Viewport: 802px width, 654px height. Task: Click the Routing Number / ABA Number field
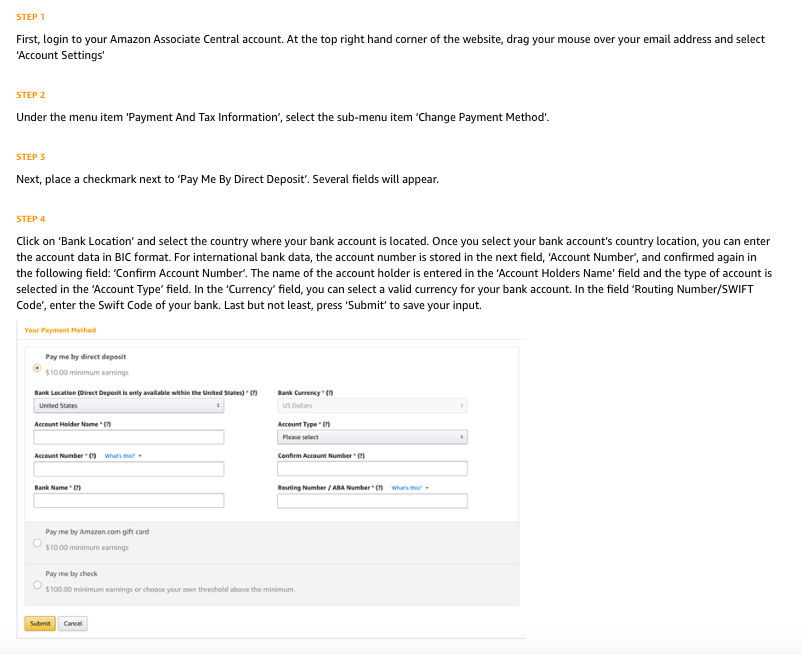click(372, 500)
